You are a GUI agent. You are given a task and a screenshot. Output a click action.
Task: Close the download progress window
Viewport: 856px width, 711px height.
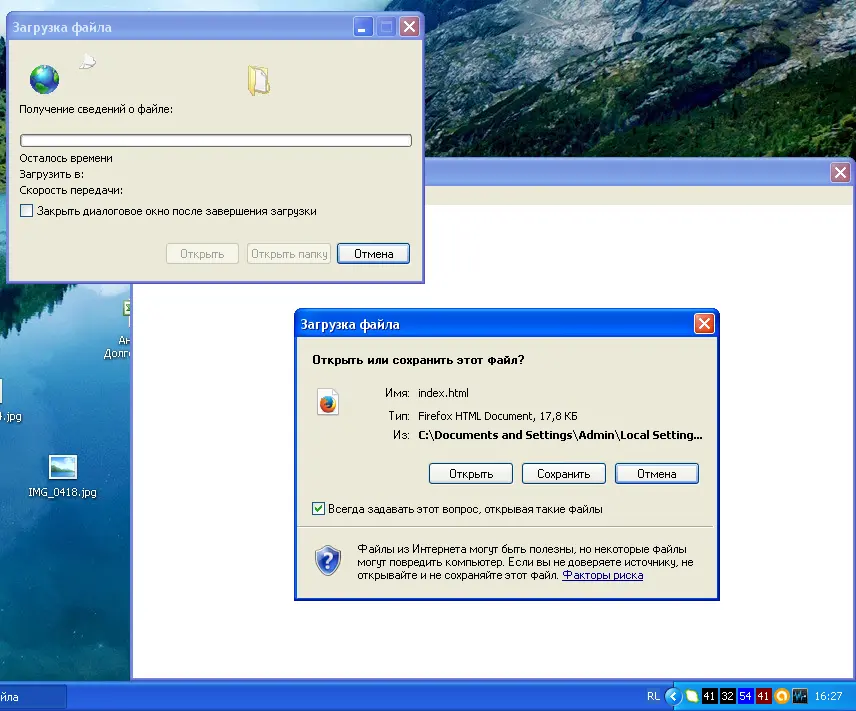pos(409,27)
